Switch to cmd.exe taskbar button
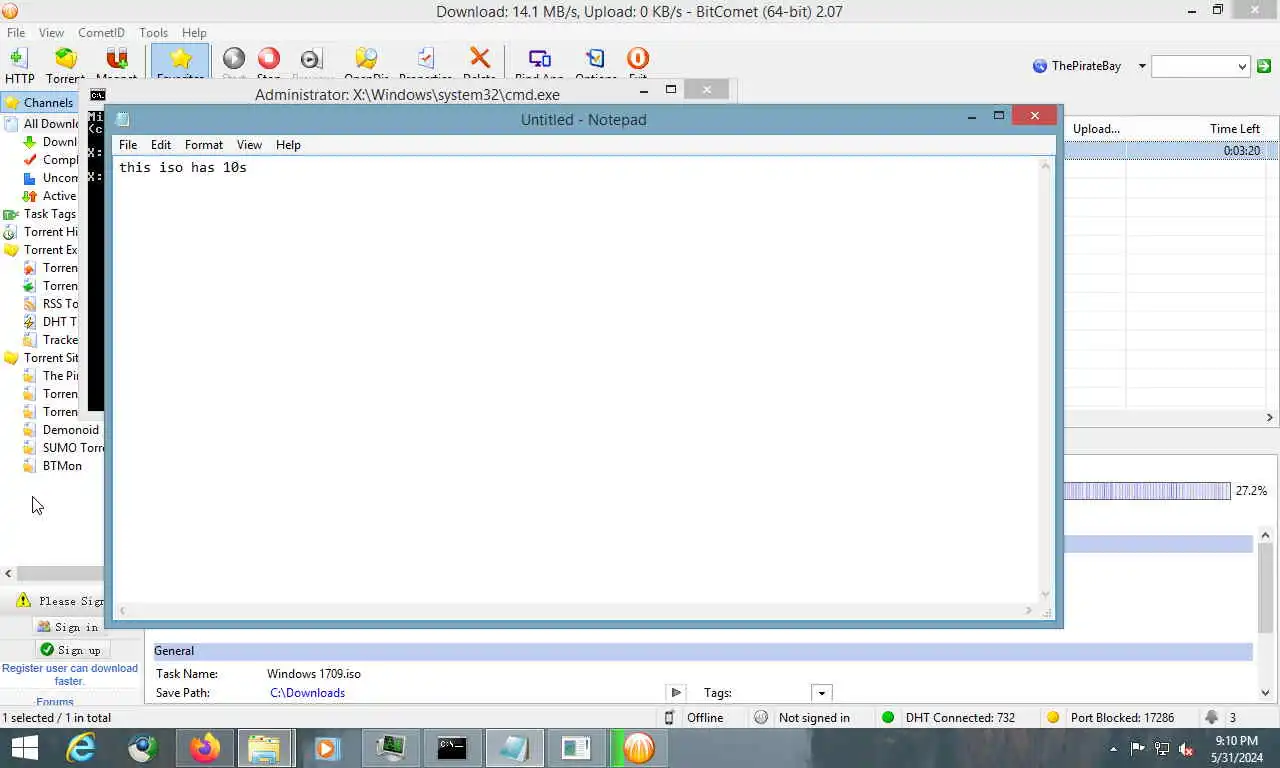The height and width of the screenshot is (768, 1280). (x=452, y=748)
